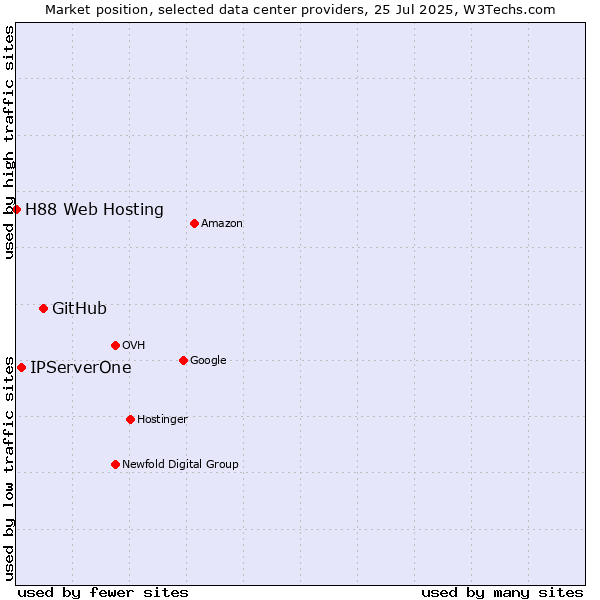Click the H88 Web Hosting red data point
600x600 pixels.
(16, 209)
